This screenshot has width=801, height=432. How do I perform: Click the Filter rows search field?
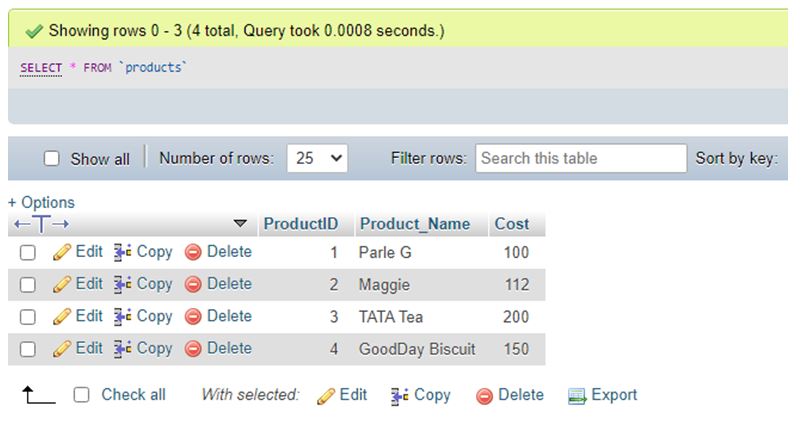click(580, 158)
